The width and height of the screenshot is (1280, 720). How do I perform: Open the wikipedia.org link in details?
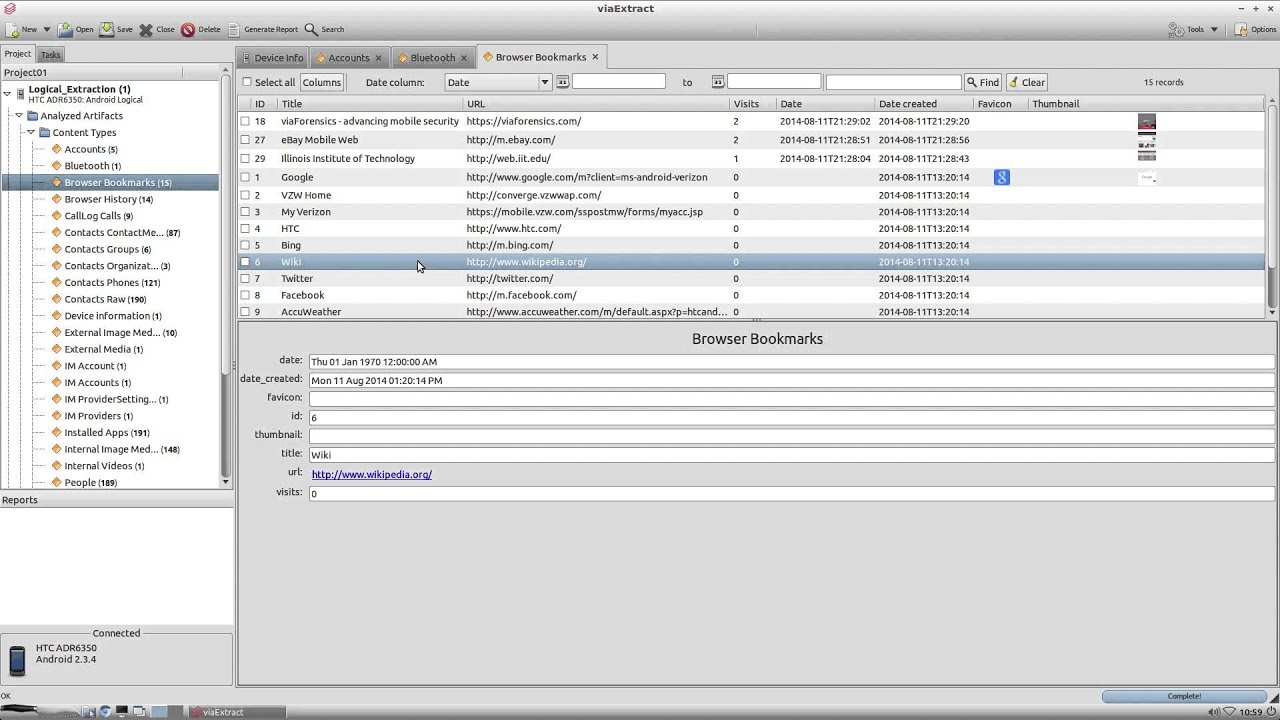(x=371, y=475)
